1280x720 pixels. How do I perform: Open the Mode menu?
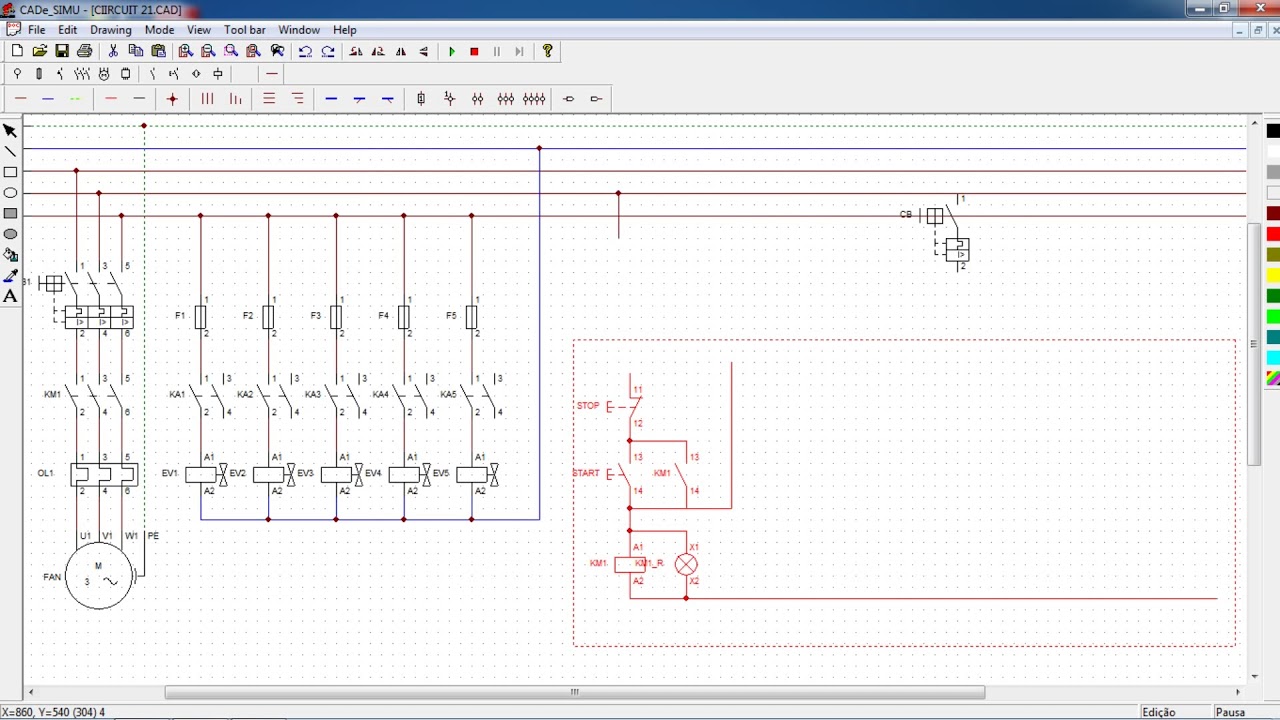pos(159,30)
